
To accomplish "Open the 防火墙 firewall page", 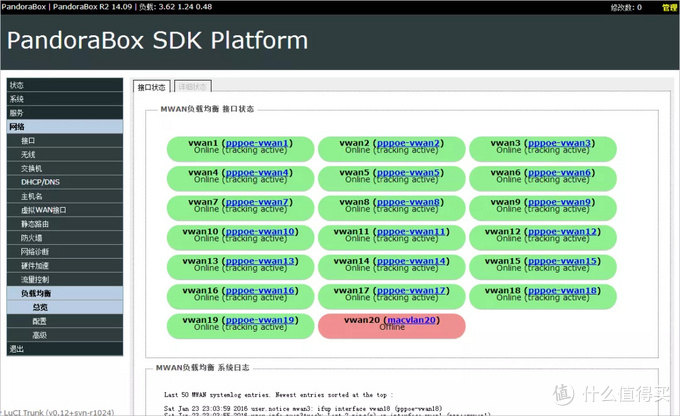I will point(32,238).
